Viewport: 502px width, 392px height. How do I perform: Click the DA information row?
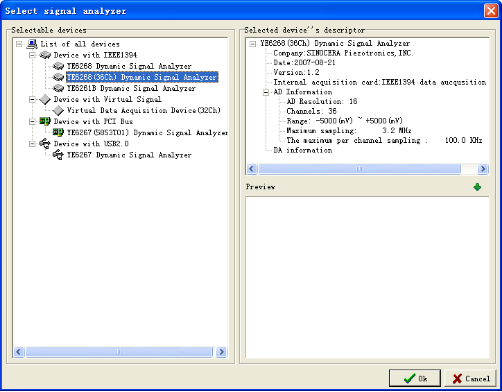[303, 150]
